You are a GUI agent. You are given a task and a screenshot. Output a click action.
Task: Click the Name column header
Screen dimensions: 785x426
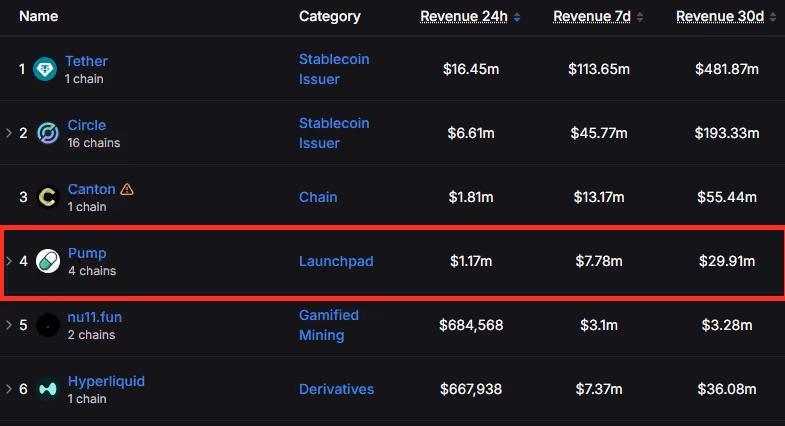pos(39,17)
